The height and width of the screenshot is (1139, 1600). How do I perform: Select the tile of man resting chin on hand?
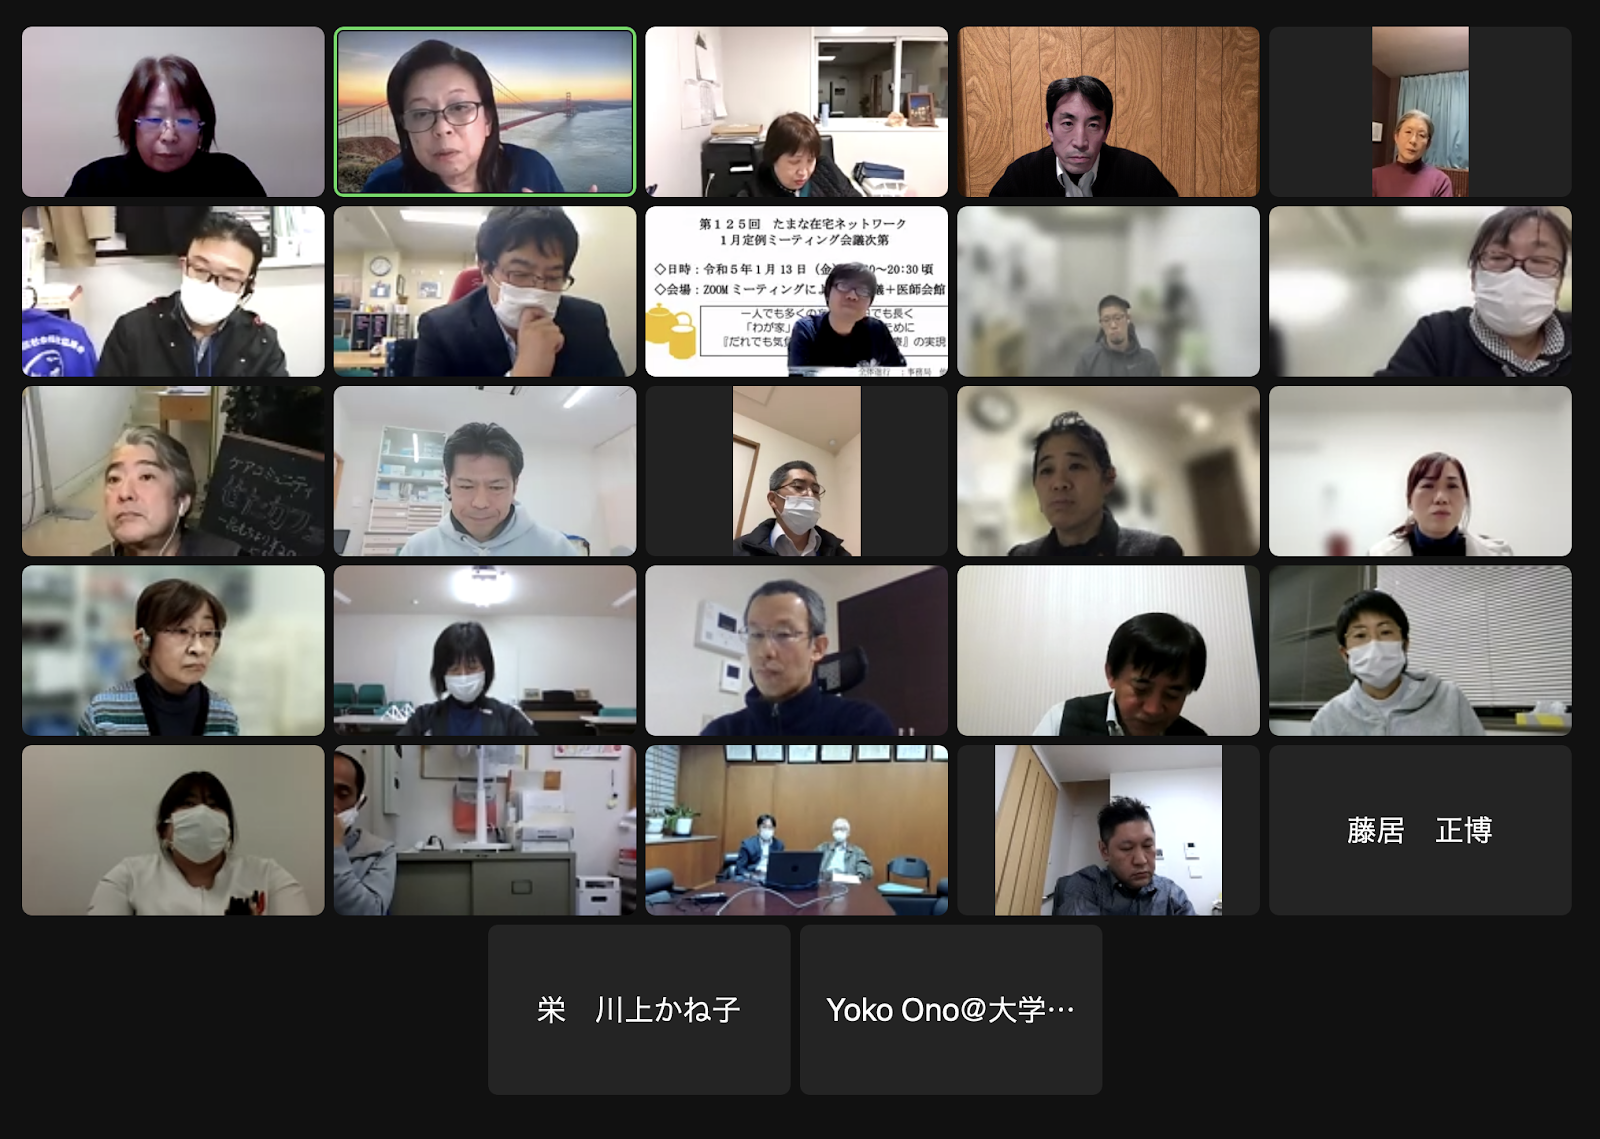pos(485,291)
